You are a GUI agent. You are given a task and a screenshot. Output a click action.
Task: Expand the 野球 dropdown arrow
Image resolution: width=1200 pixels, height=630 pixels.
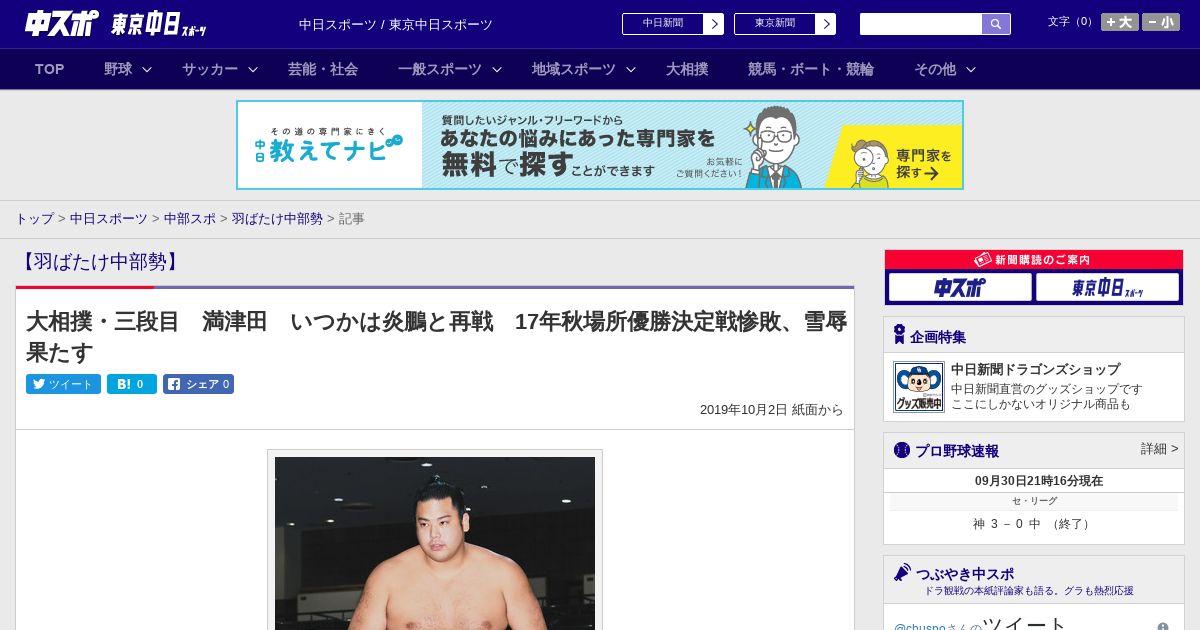(x=147, y=69)
